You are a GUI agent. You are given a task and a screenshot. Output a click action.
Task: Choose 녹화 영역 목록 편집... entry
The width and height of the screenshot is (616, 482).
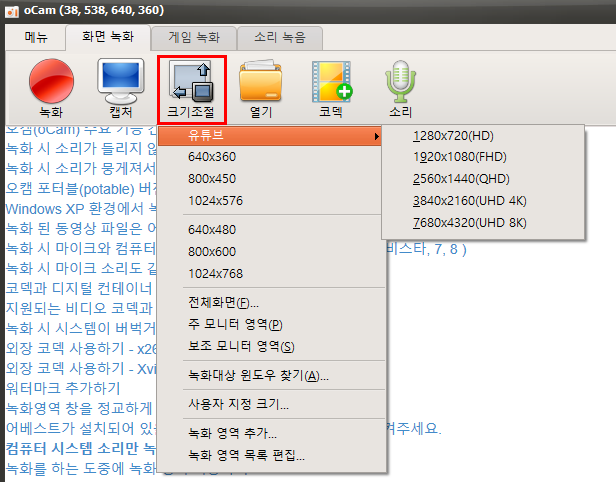coord(270,455)
